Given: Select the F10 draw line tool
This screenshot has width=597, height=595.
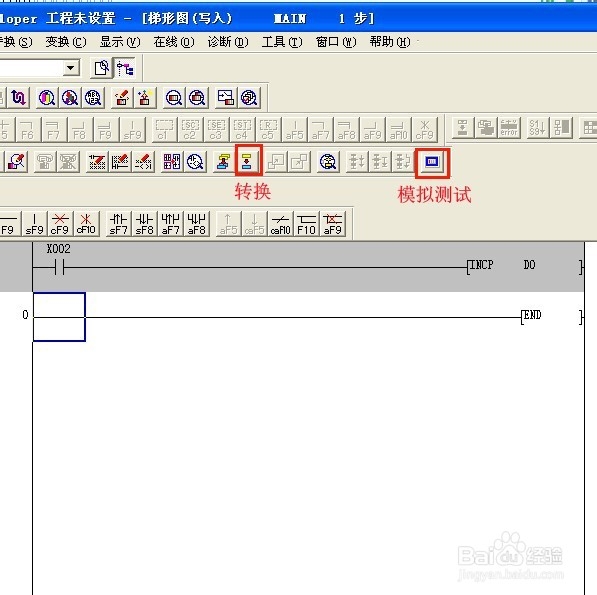Looking at the screenshot, I should [306, 224].
